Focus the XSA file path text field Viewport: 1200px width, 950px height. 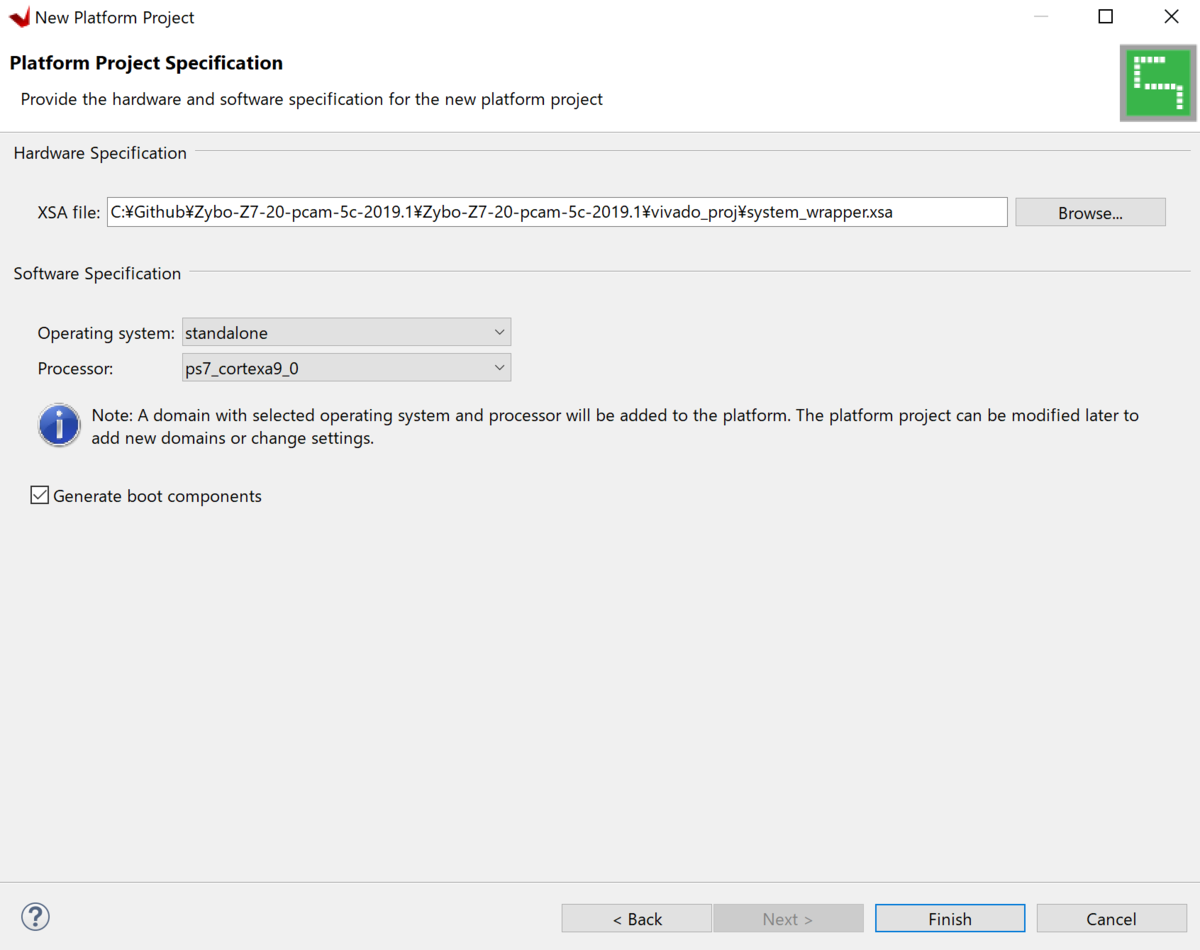point(556,212)
